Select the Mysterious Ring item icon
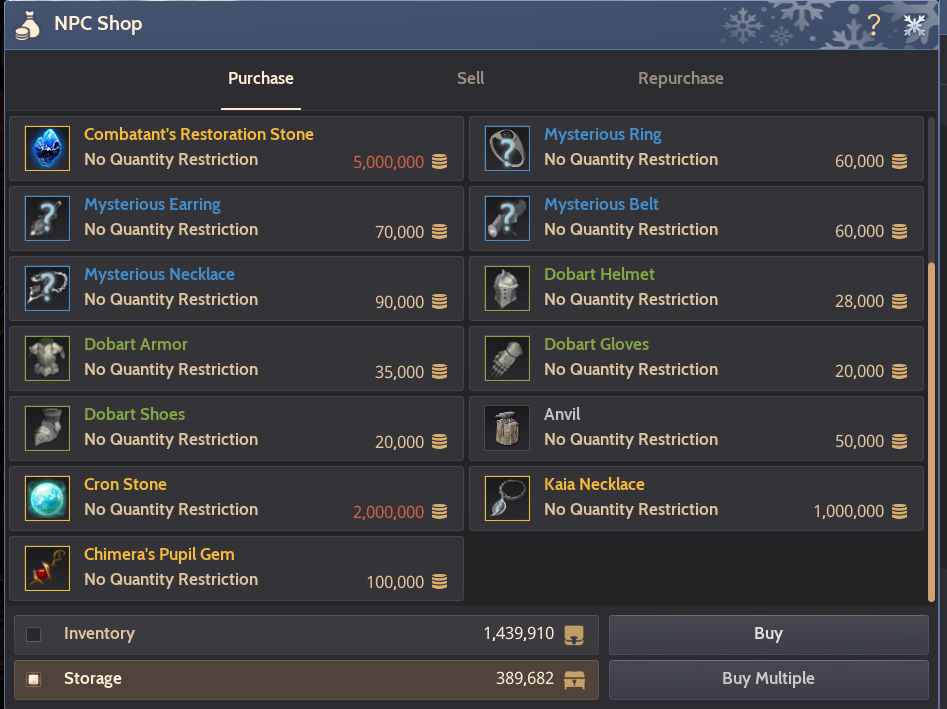This screenshot has height=709, width=947. tap(507, 148)
